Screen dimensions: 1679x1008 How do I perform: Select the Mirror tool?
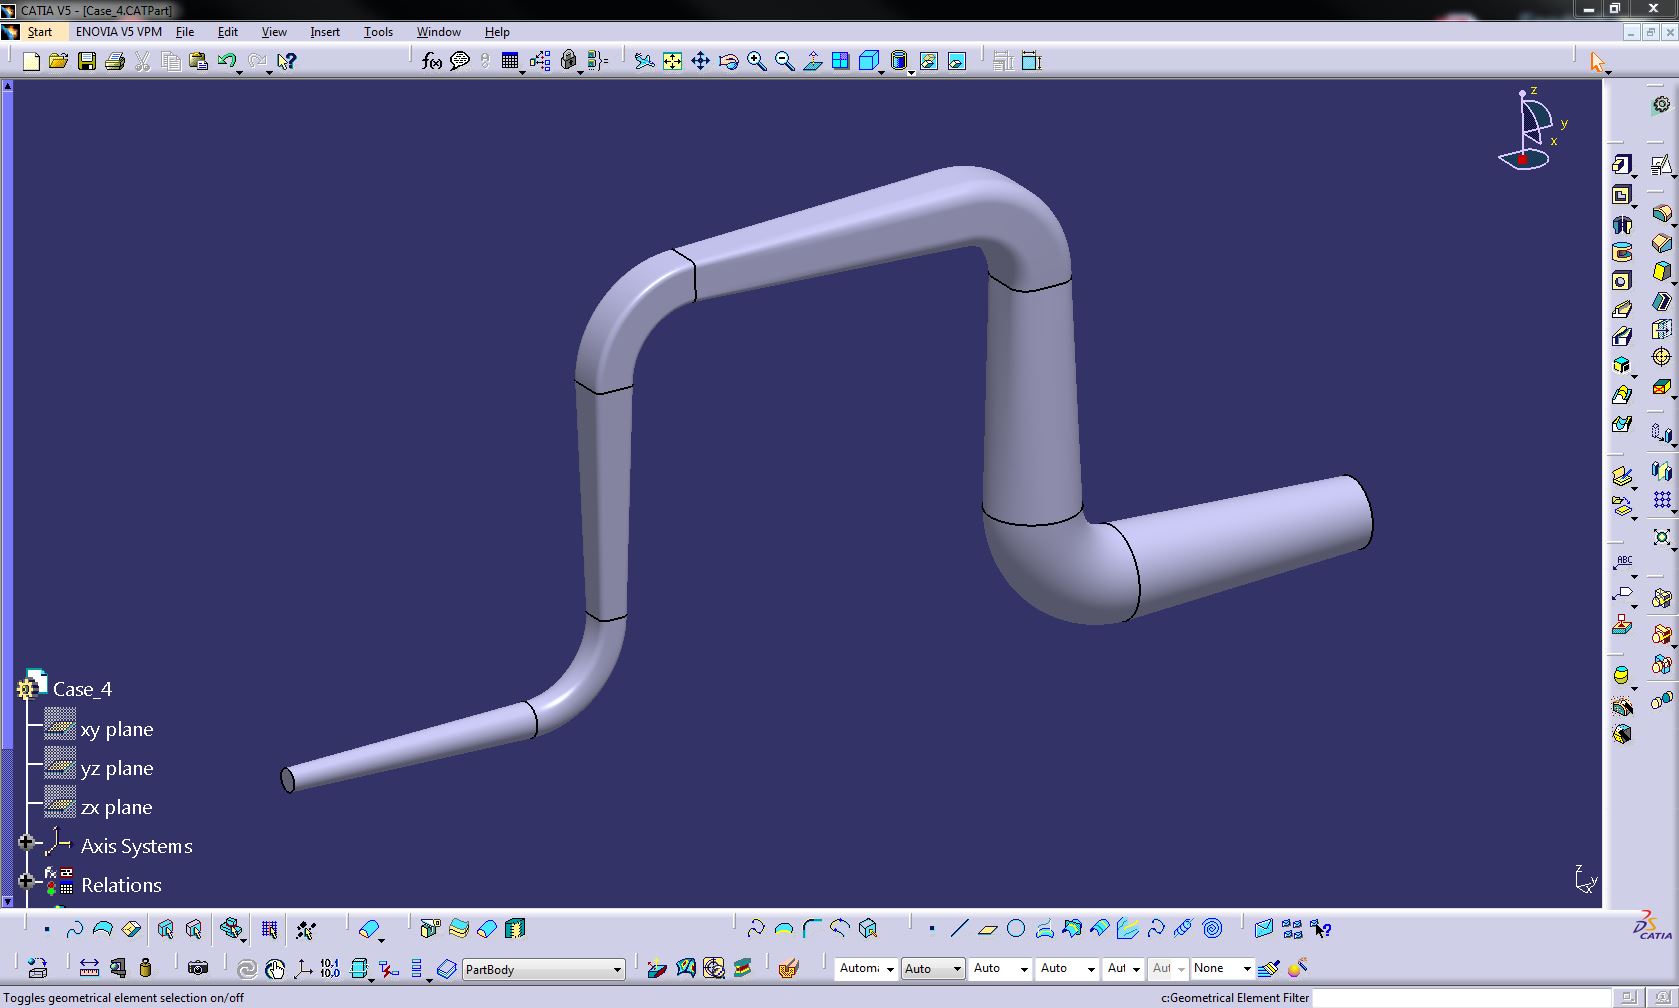pyautogui.click(x=1661, y=471)
